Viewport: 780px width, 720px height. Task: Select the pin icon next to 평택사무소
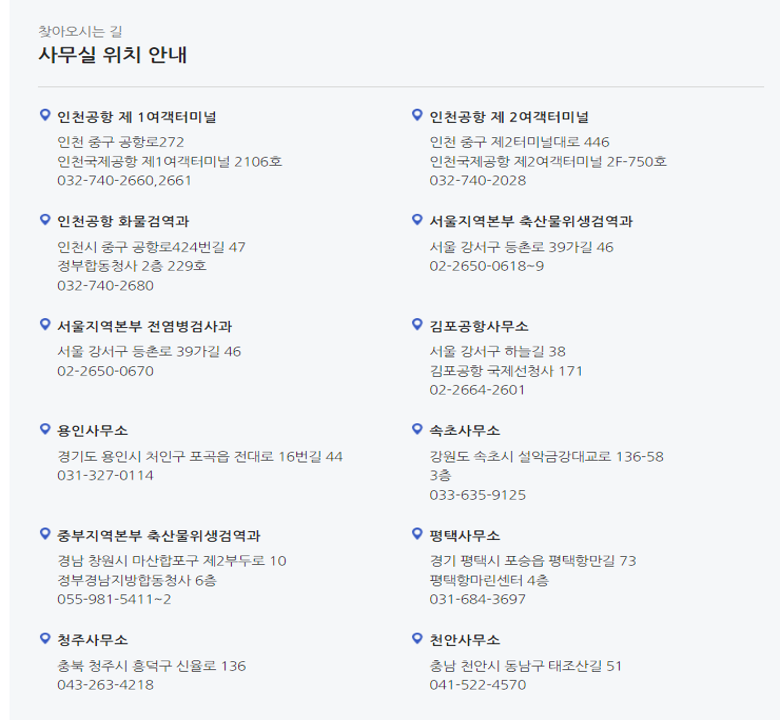(x=417, y=534)
